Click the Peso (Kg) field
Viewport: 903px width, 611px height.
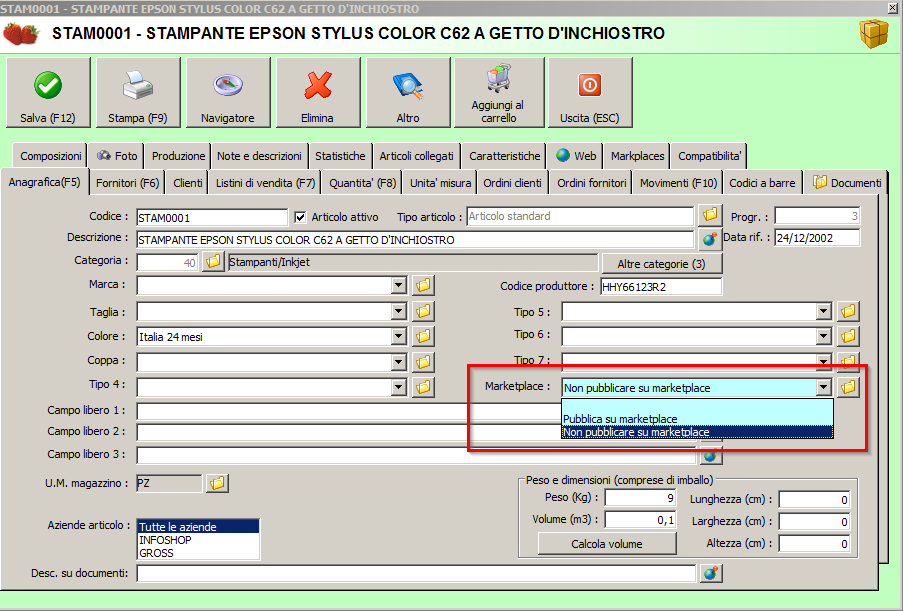tap(640, 498)
